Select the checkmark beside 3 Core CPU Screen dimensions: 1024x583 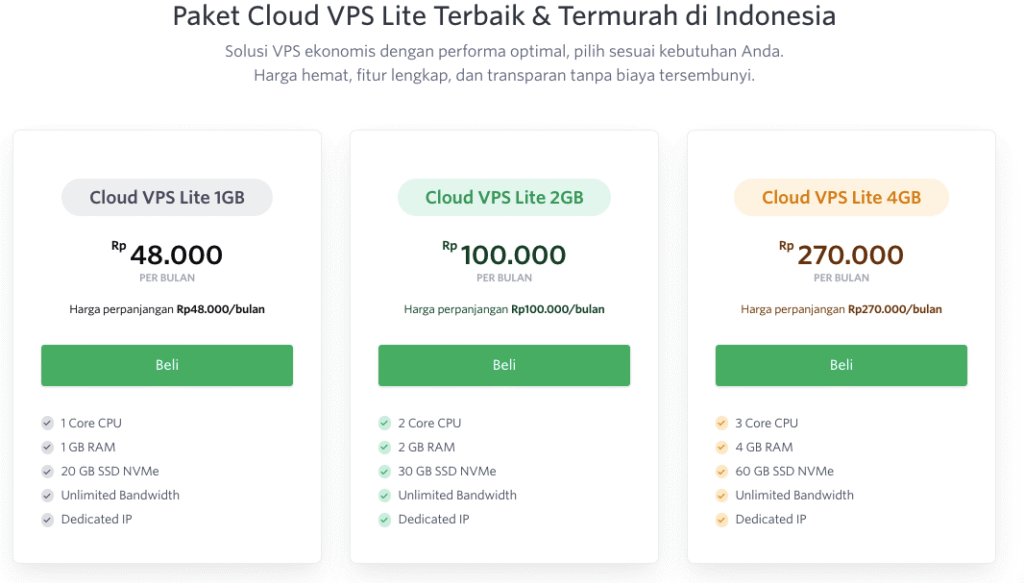point(721,423)
